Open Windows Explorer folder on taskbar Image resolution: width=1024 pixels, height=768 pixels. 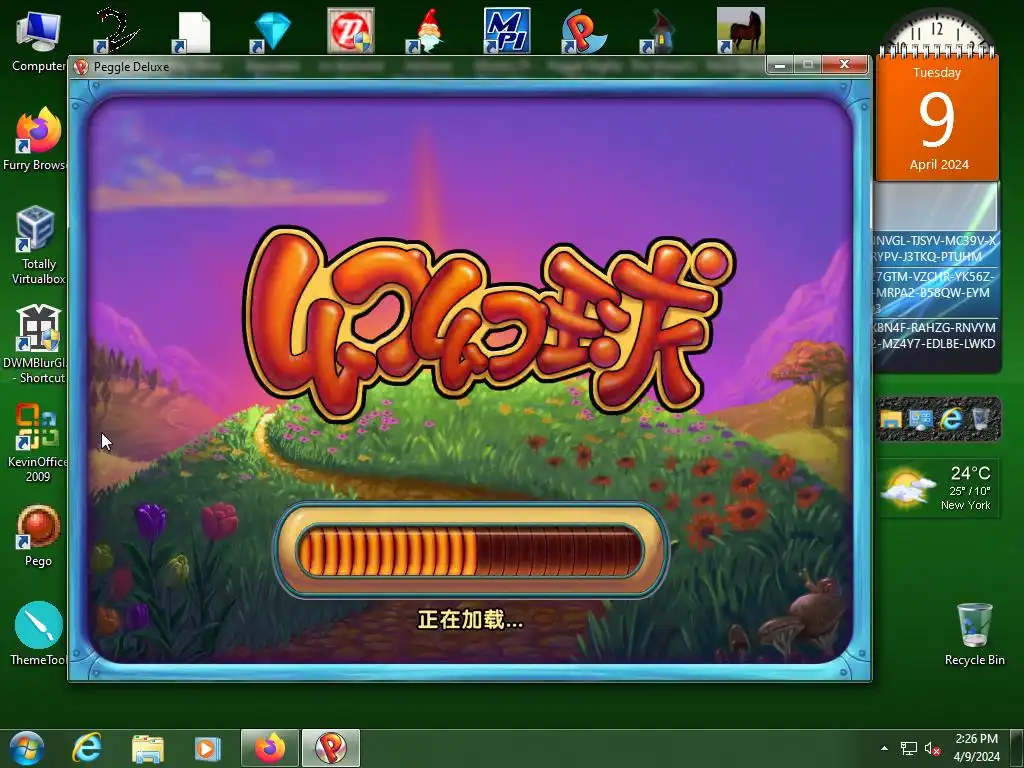[148, 748]
